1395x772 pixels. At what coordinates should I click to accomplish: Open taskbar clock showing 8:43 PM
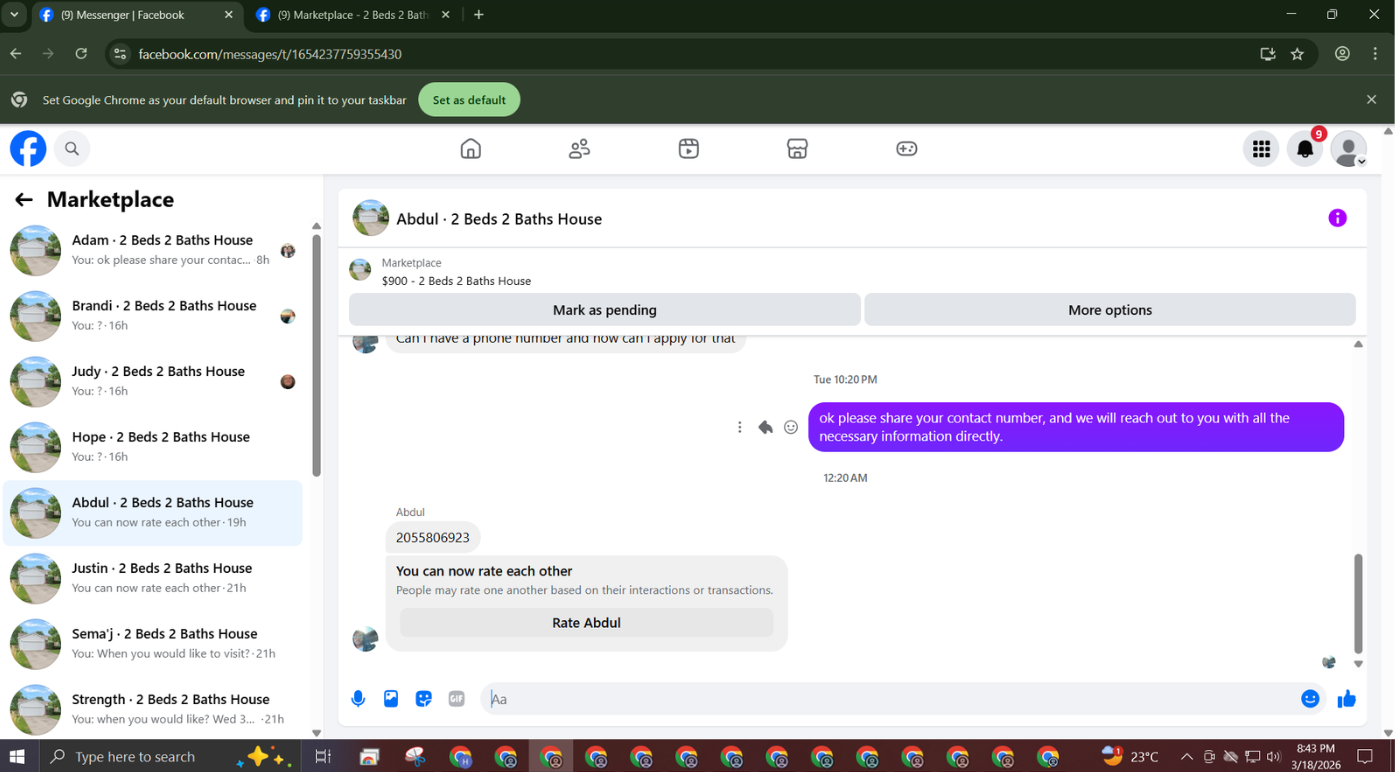tap(1315, 757)
